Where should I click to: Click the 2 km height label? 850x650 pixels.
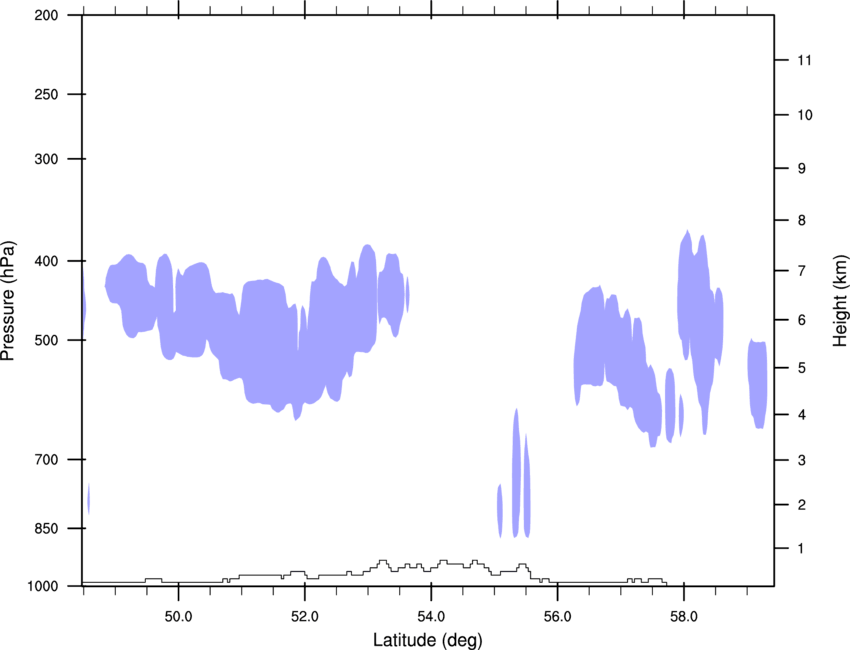click(x=802, y=505)
